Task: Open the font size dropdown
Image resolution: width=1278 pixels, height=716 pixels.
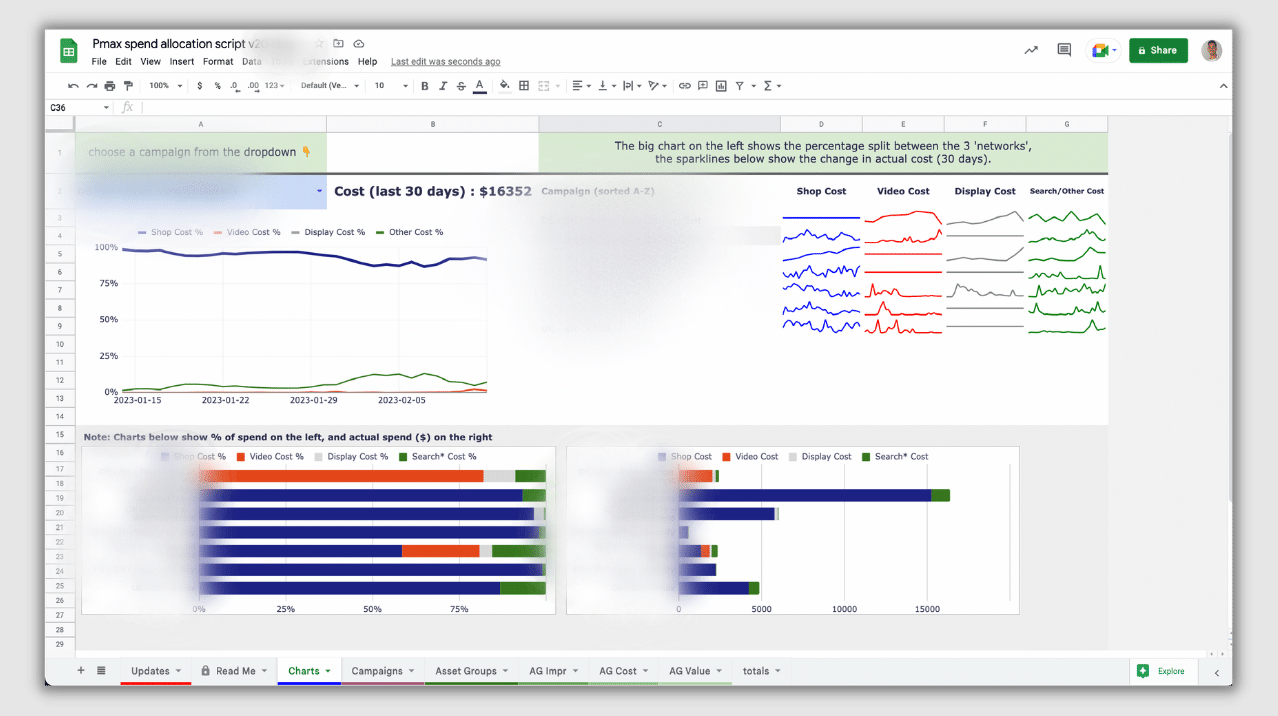Action: click(x=392, y=86)
